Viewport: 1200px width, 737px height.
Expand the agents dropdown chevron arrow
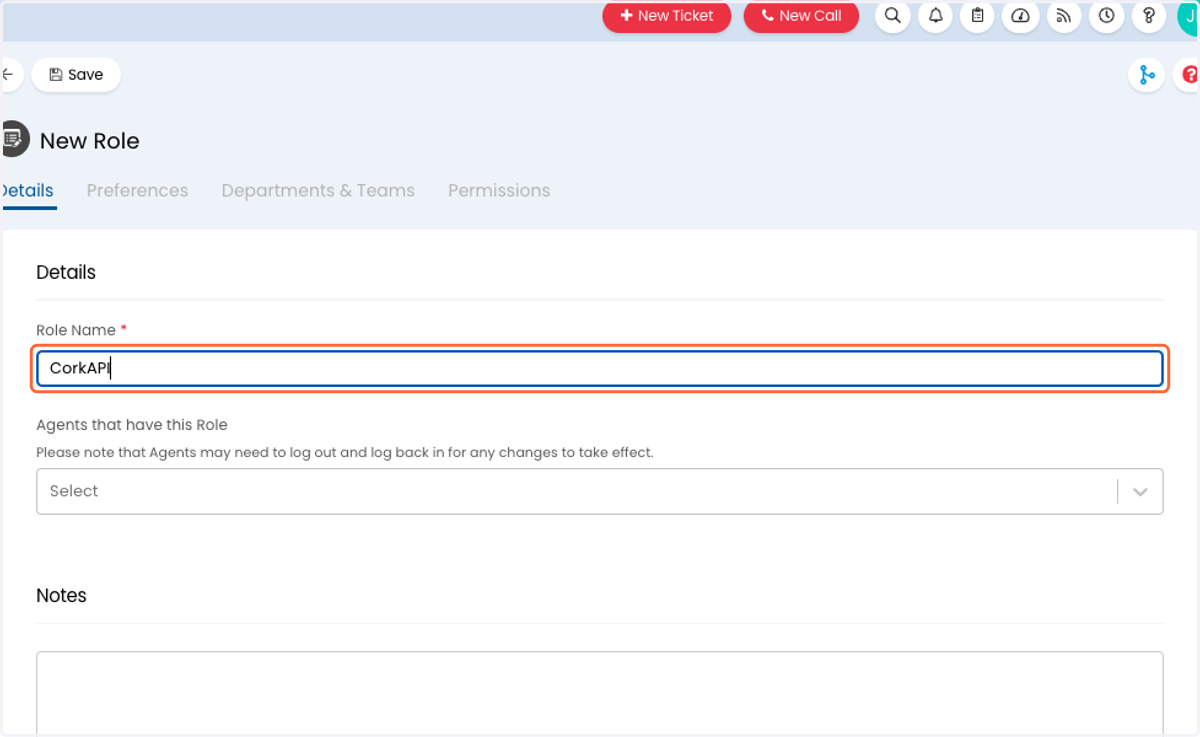tap(1140, 492)
